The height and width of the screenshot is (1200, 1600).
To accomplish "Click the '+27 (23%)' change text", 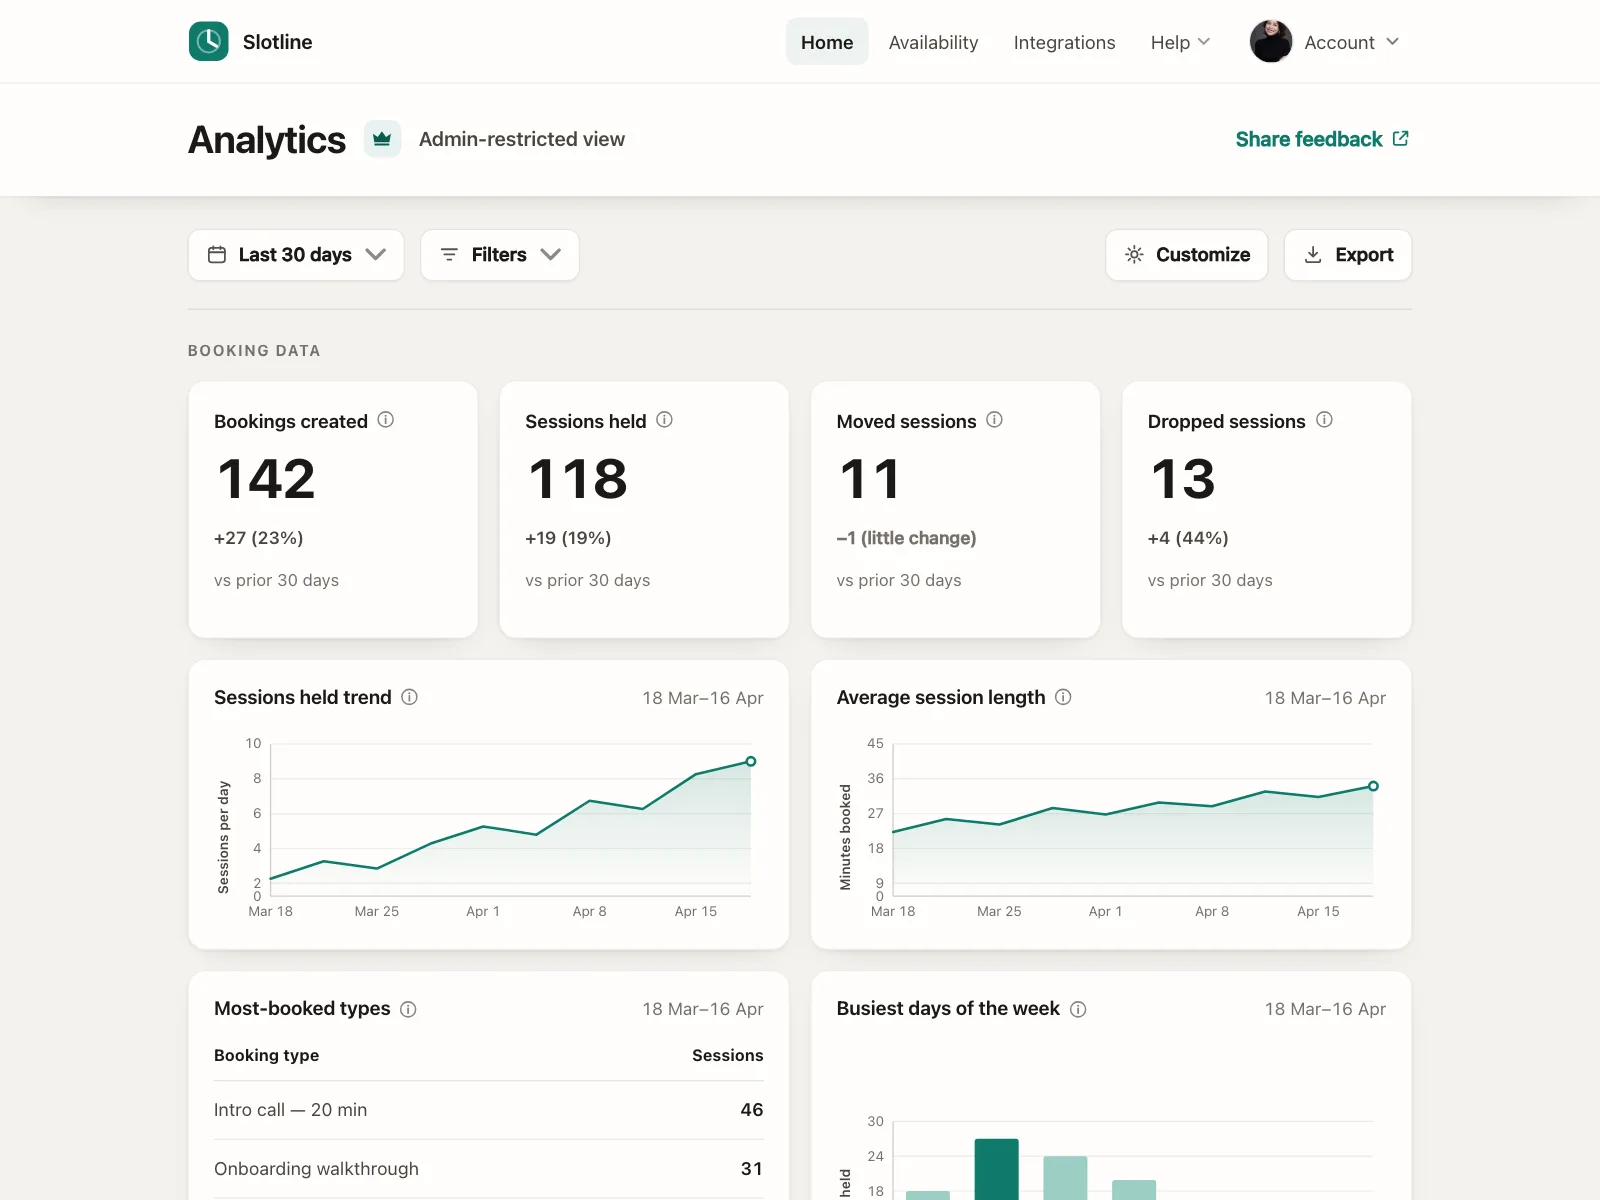I will (259, 538).
